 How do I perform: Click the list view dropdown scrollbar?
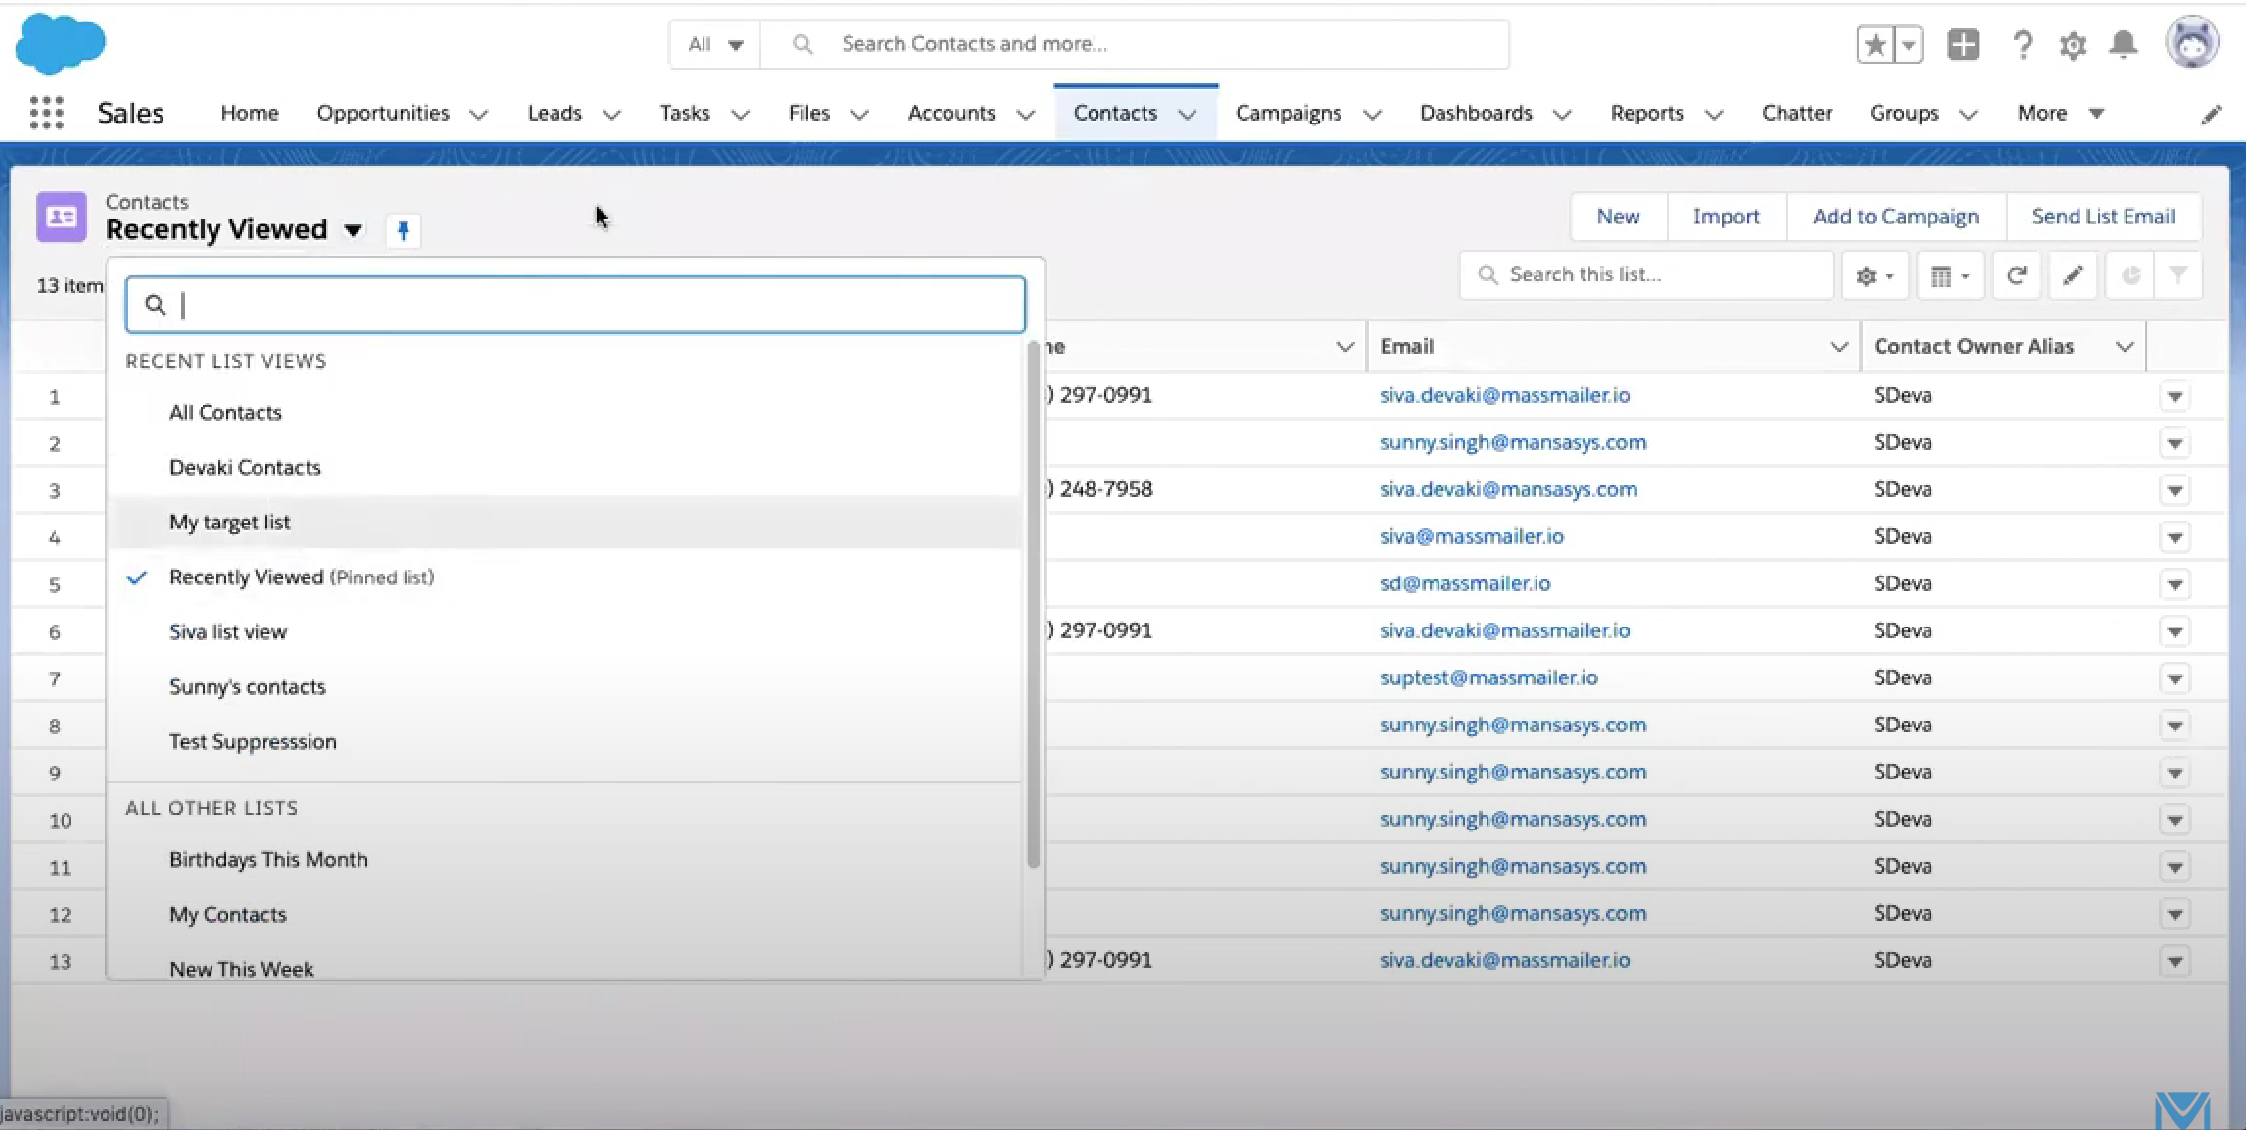[x=1033, y=605]
